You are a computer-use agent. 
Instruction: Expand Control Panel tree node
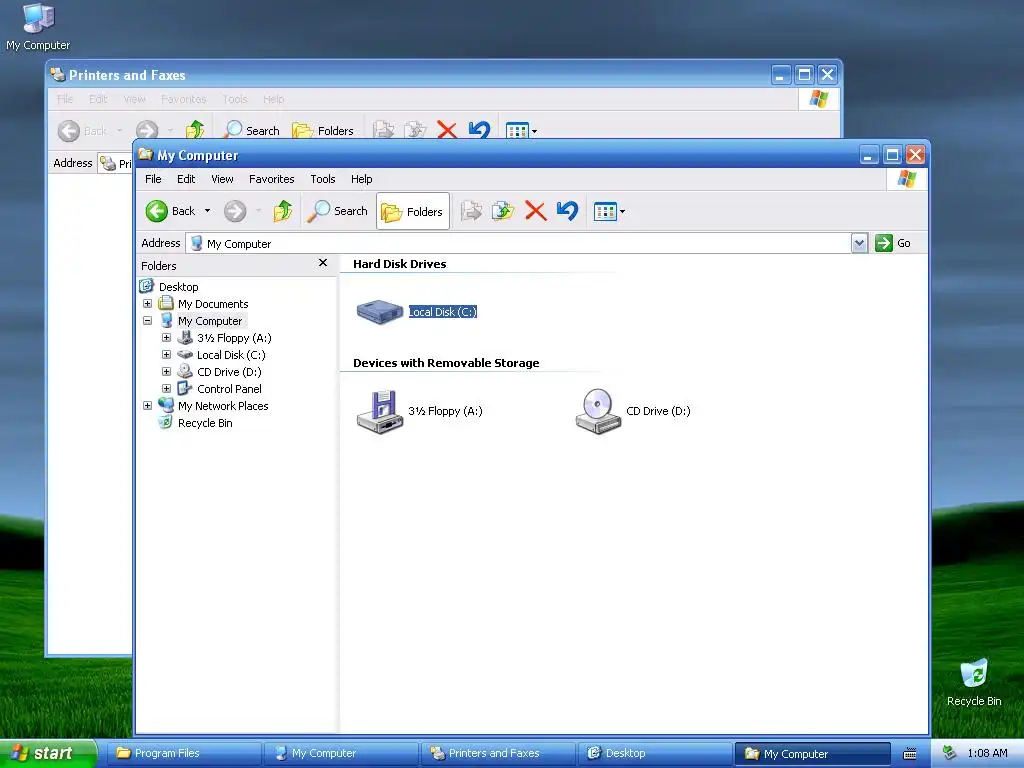tap(167, 389)
